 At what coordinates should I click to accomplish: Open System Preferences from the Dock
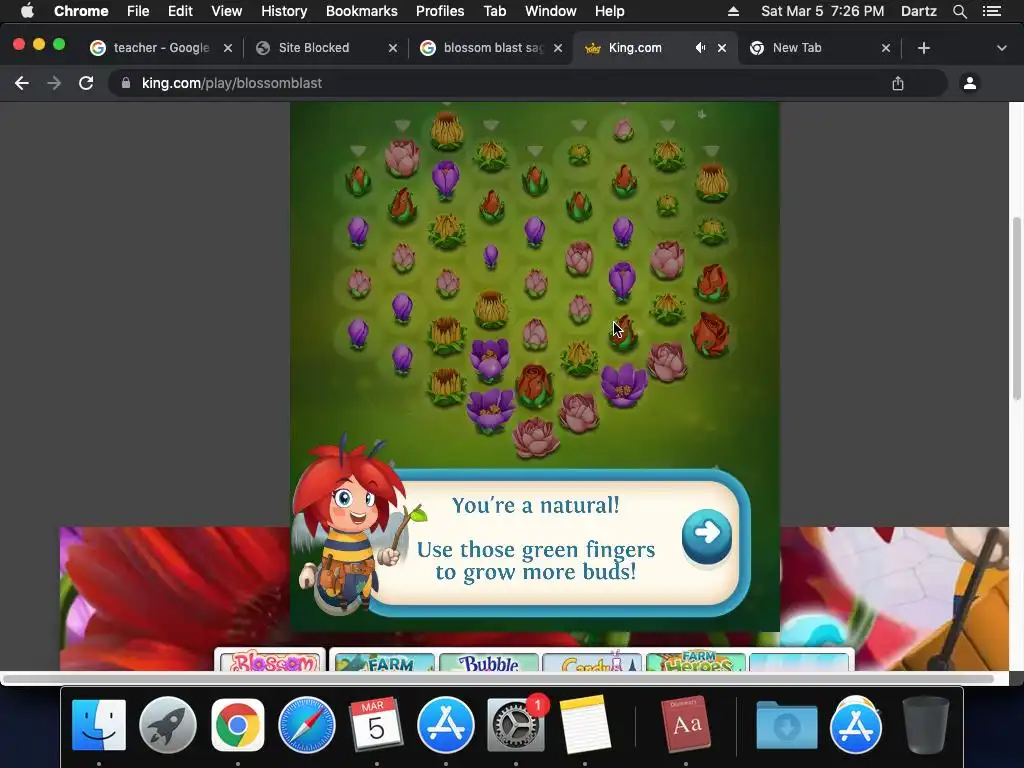coord(515,725)
